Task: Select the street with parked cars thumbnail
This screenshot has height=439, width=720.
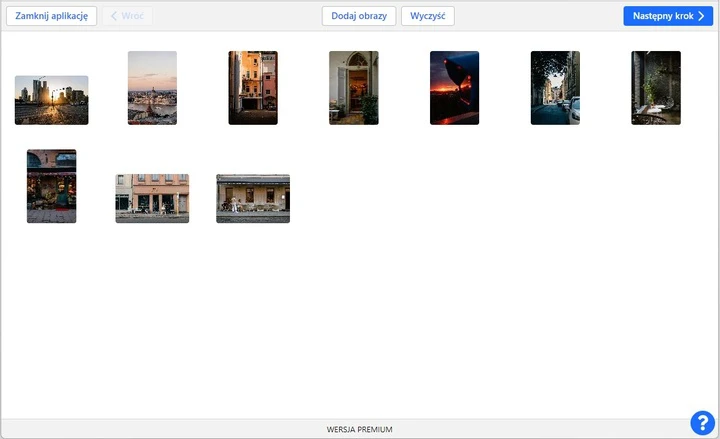Action: [x=555, y=88]
